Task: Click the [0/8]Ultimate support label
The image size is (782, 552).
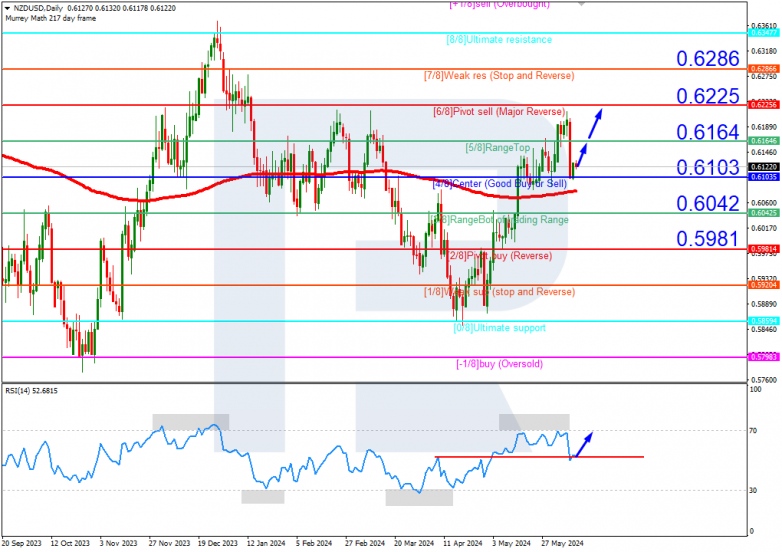Action: (x=499, y=328)
